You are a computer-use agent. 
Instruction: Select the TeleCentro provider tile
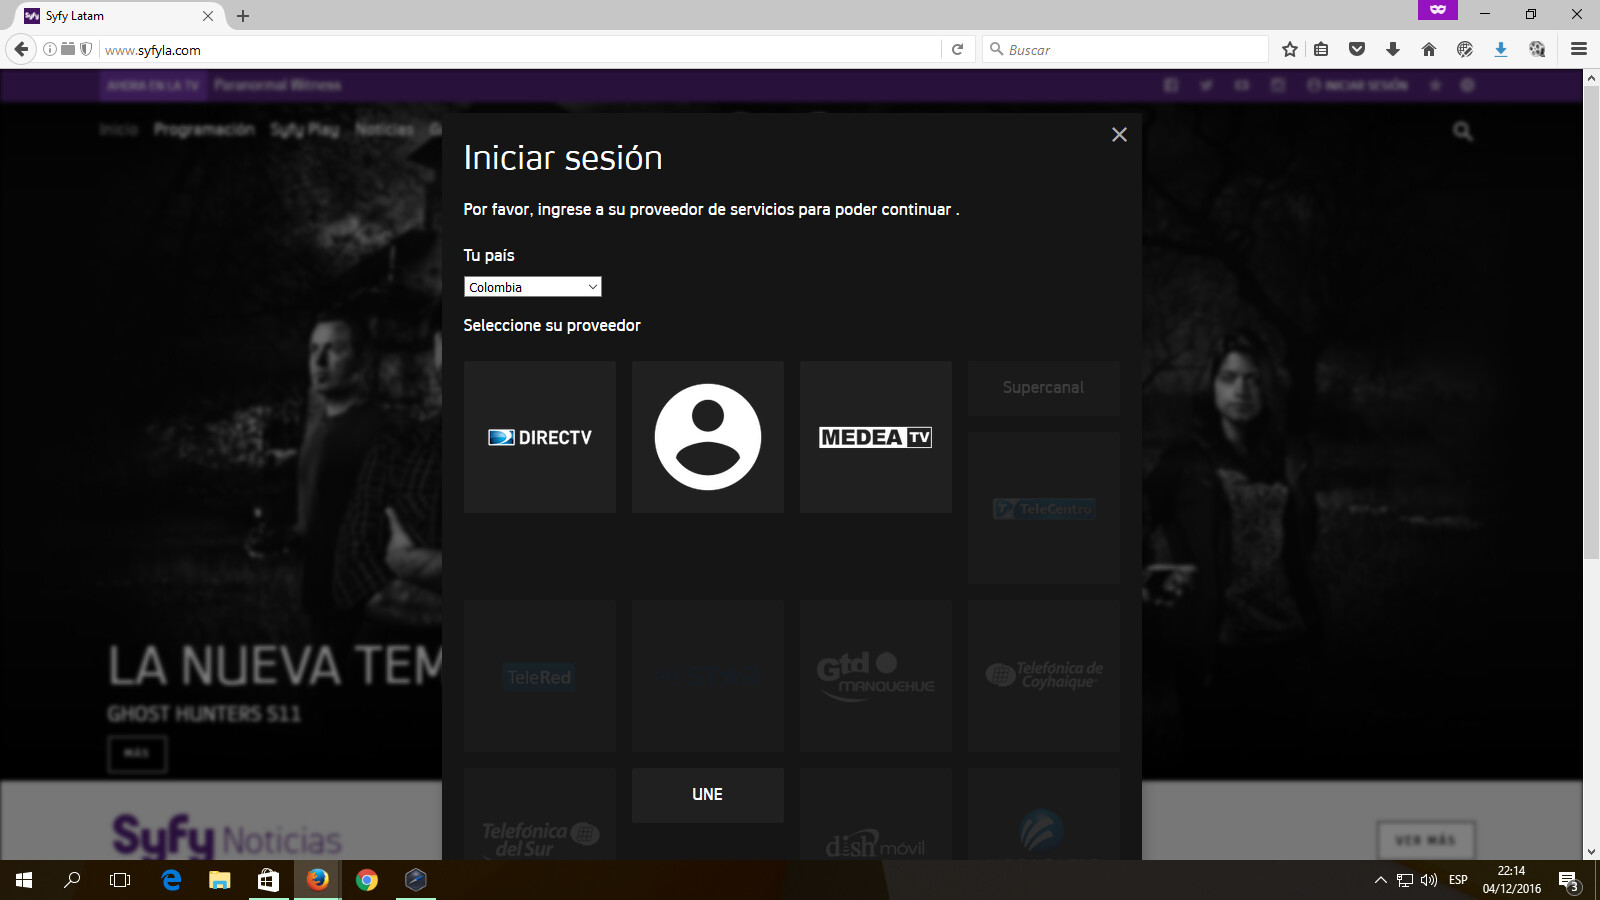tap(1044, 508)
